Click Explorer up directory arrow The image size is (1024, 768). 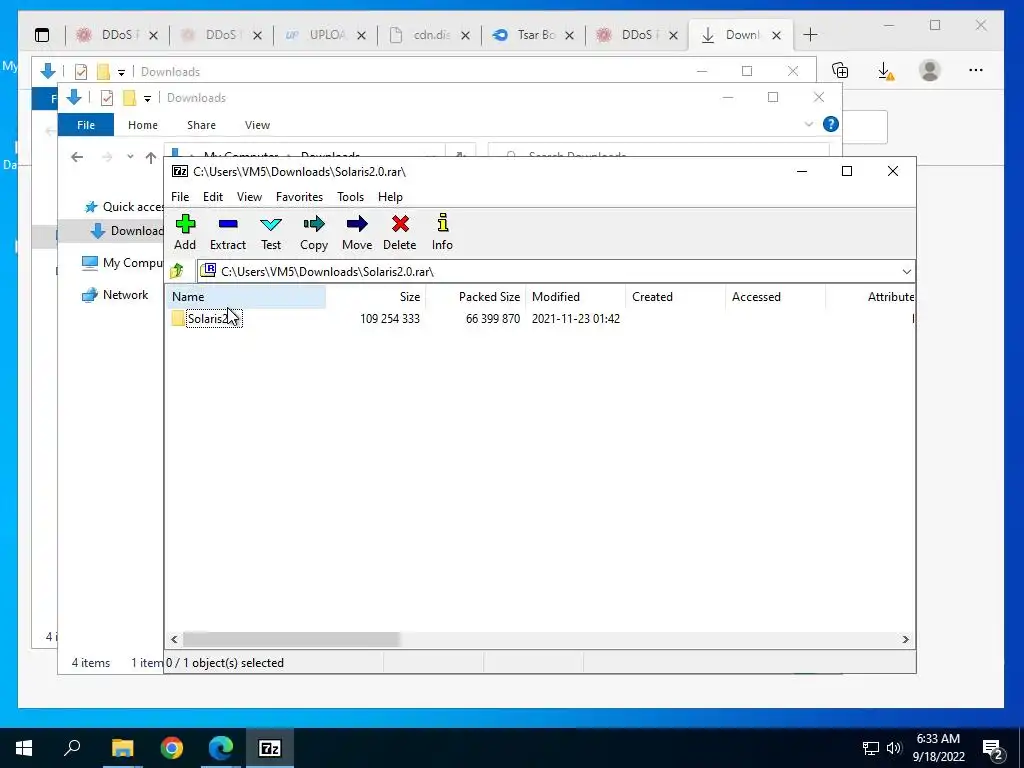coord(151,157)
